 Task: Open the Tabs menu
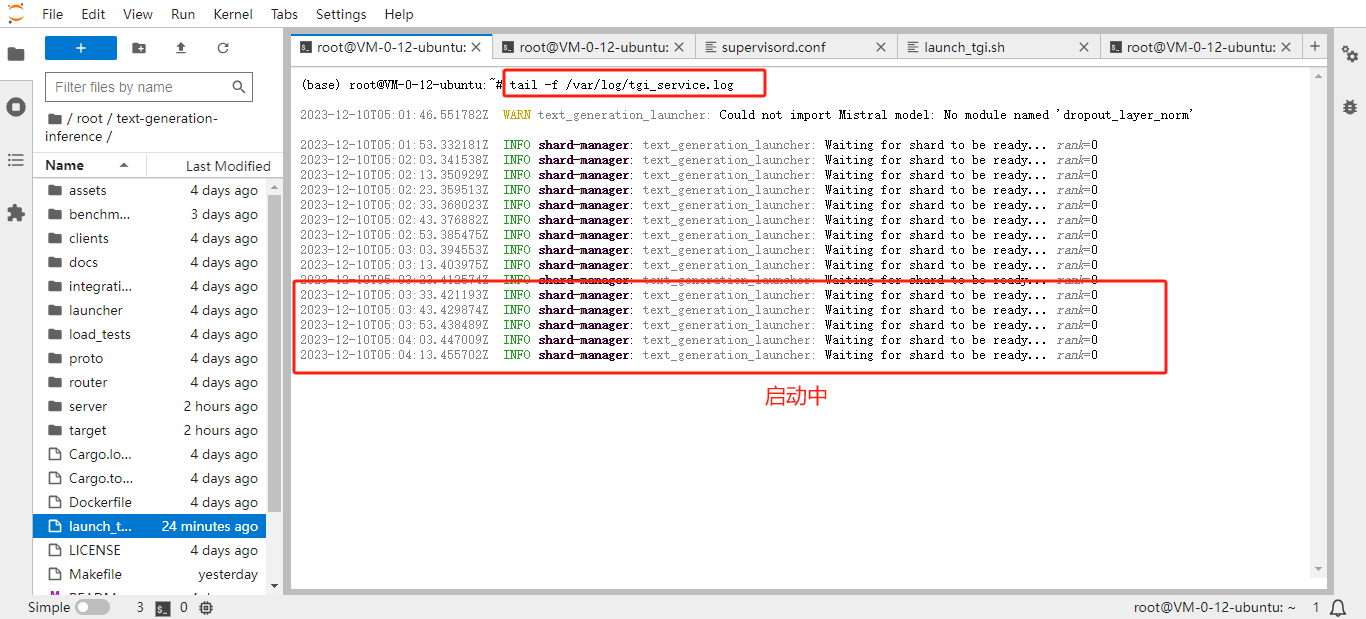284,14
